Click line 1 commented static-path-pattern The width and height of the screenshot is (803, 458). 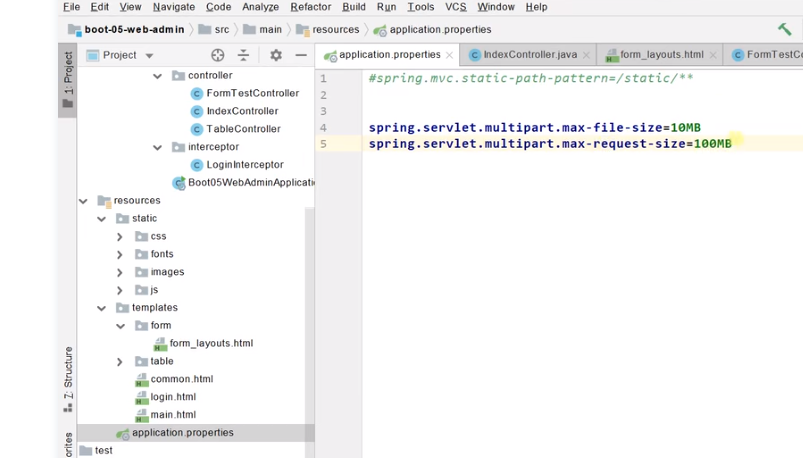[x=531, y=78]
